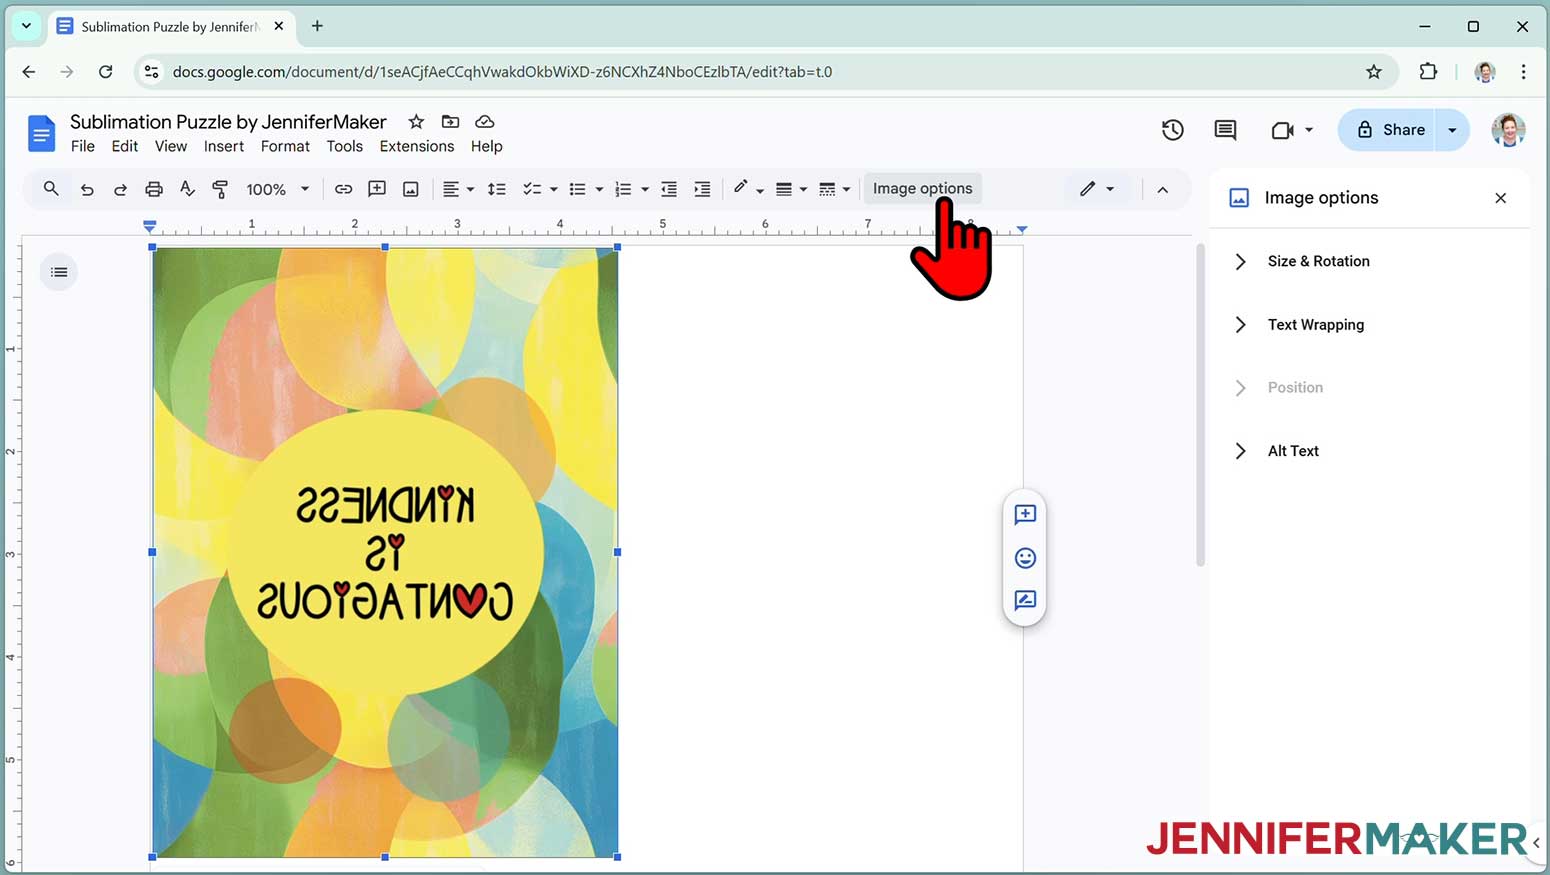This screenshot has height=875, width=1550.
Task: Open new browser tab
Action: 317,26
